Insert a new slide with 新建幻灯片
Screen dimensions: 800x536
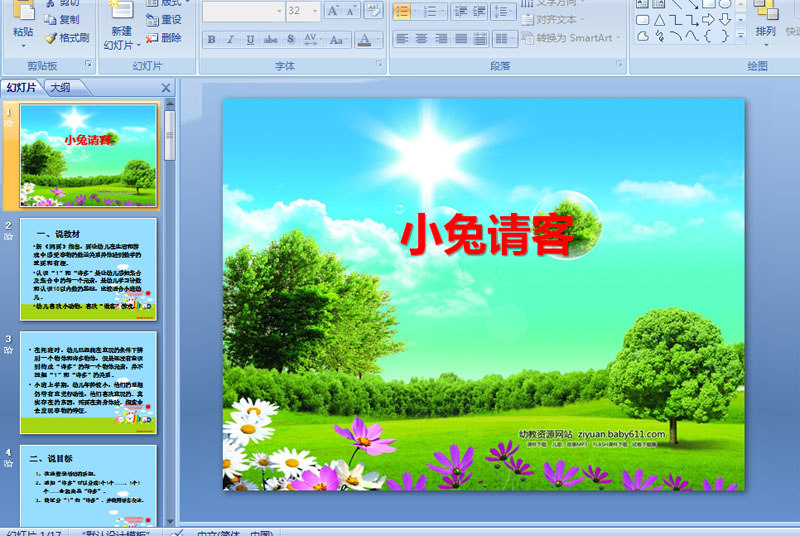coord(121,25)
